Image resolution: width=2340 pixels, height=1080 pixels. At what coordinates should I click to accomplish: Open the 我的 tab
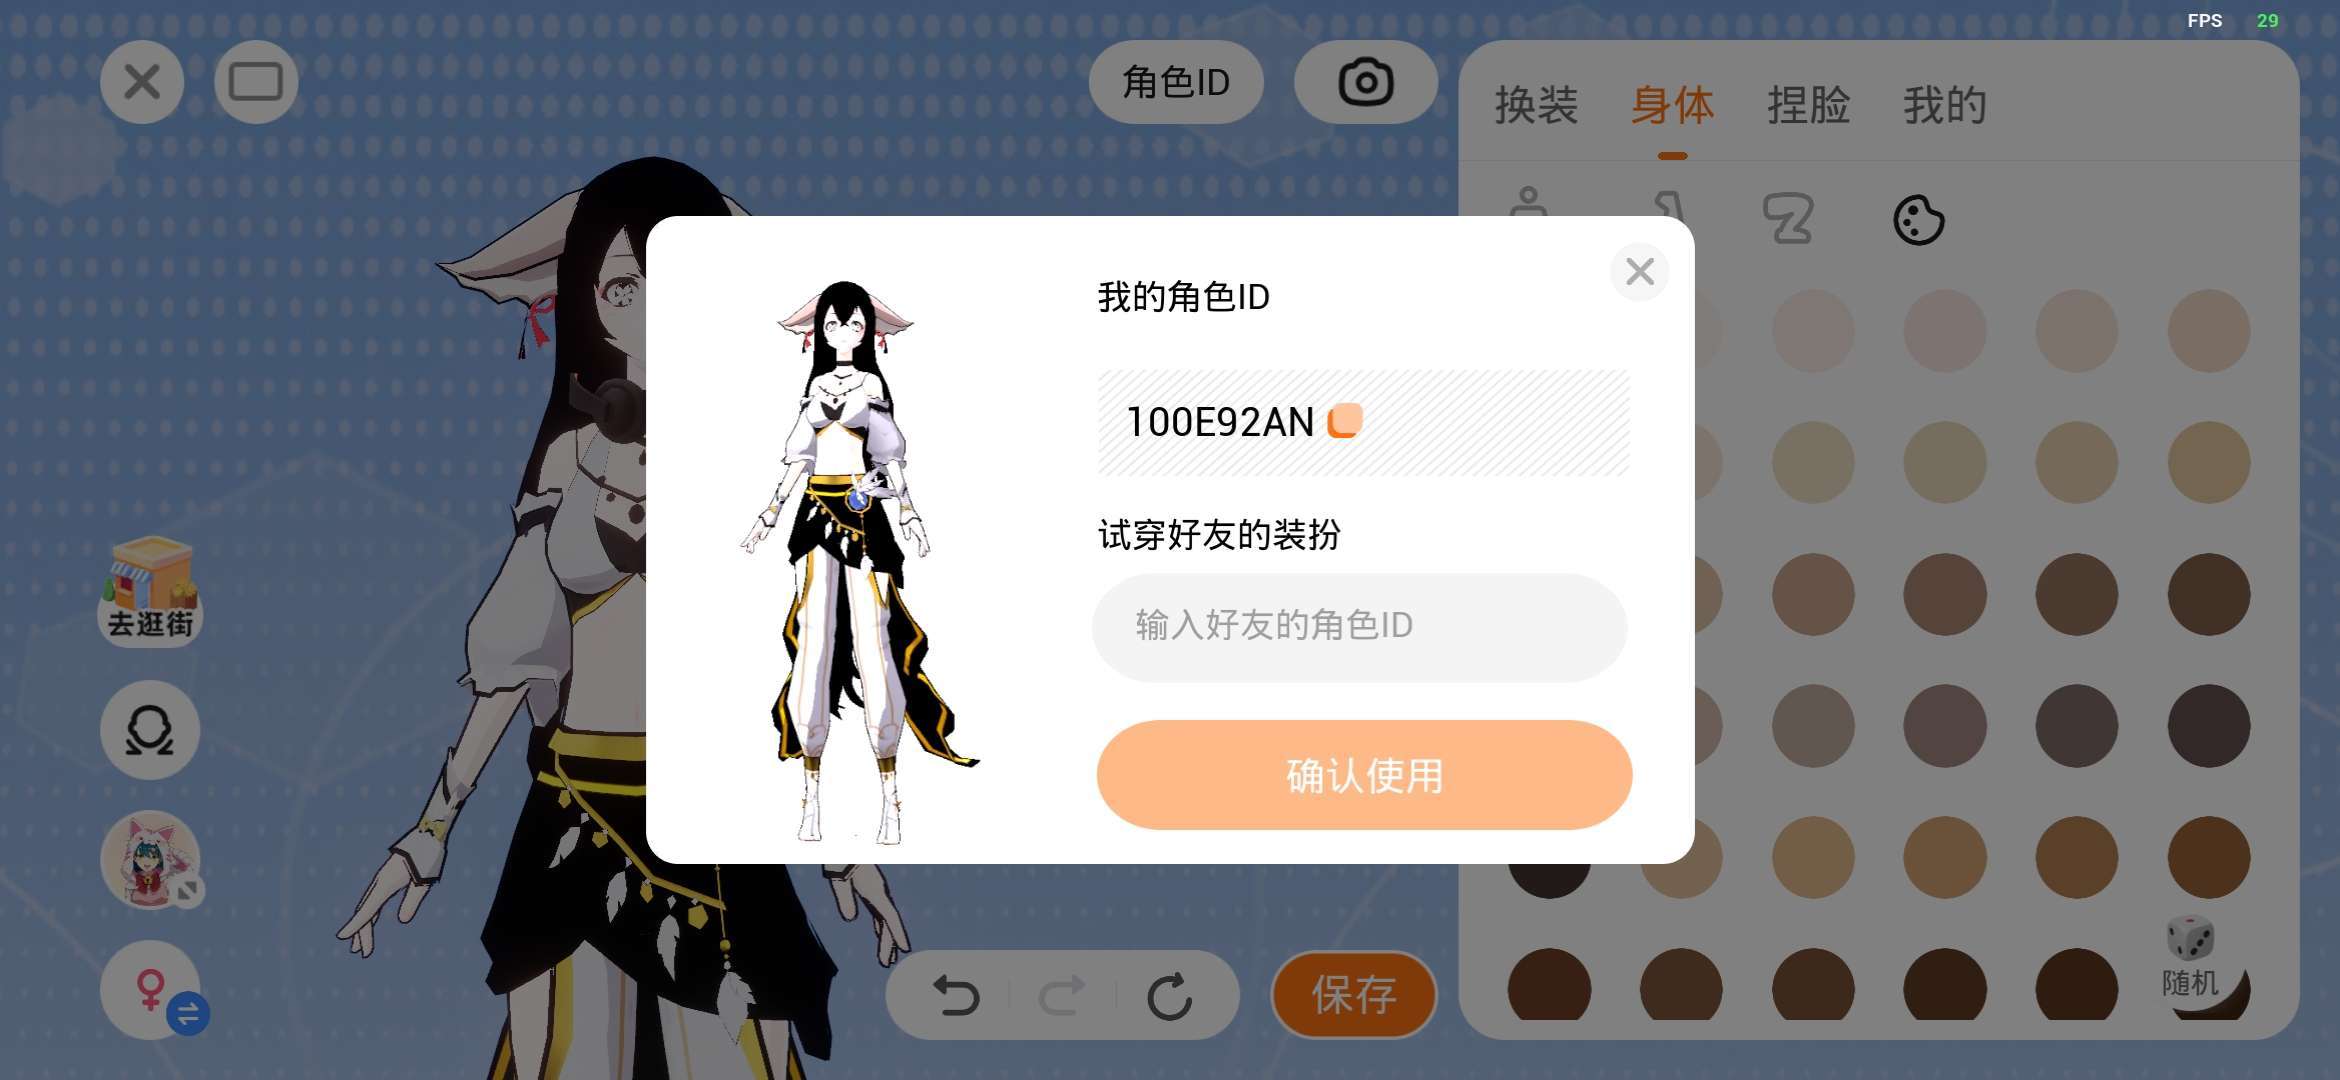pos(1944,105)
